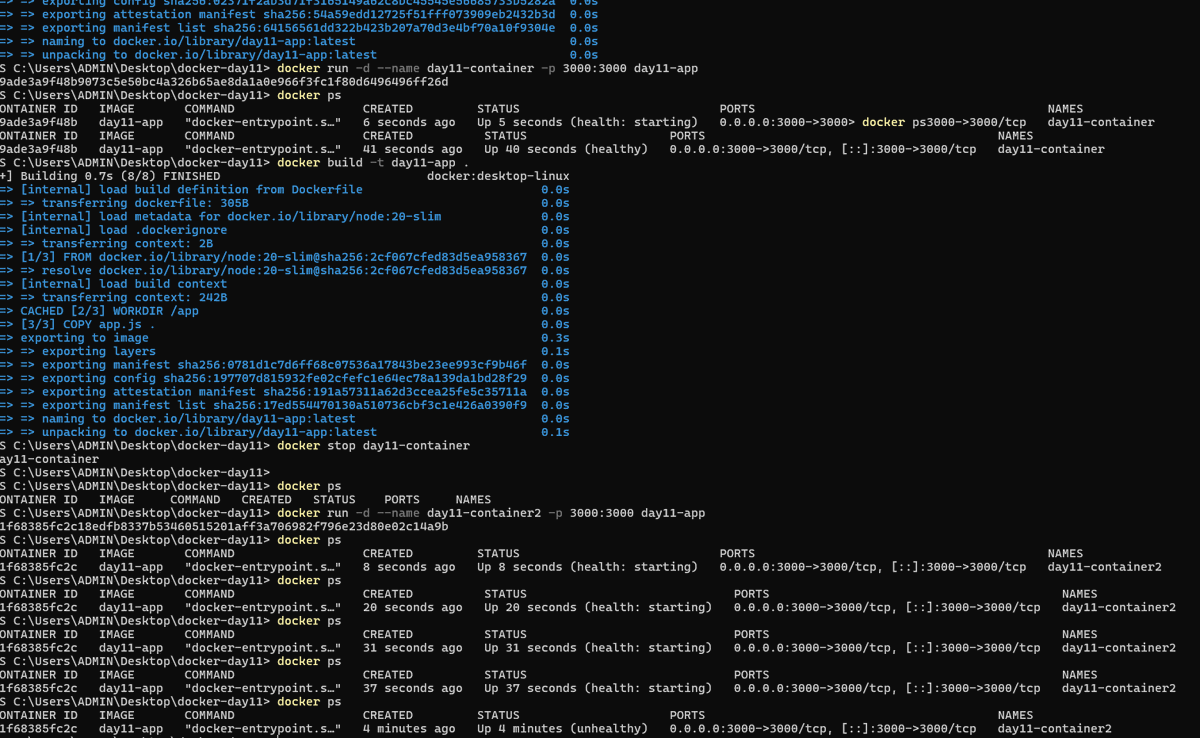1200x738 pixels.
Task: Click the '8 seconds ago' created value
Action: pyautogui.click(x=409, y=567)
